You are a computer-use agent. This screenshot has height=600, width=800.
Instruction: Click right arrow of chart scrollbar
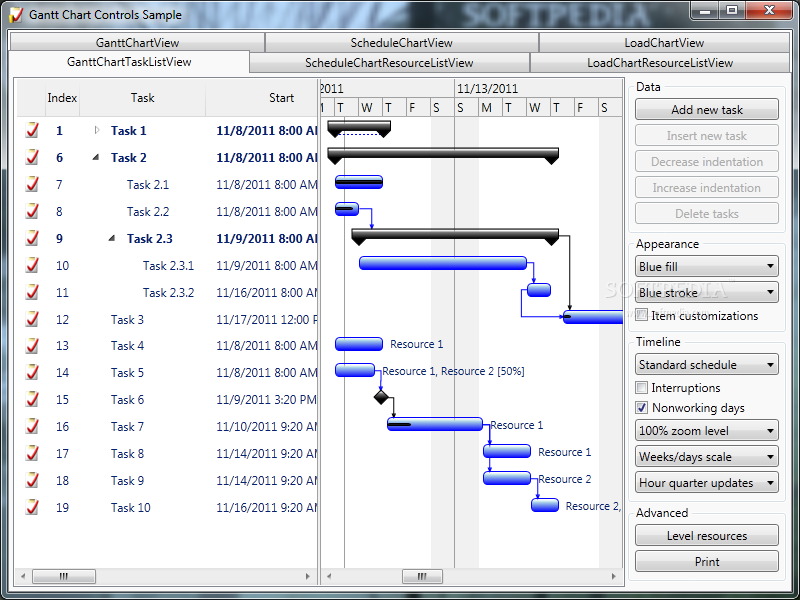coord(614,577)
